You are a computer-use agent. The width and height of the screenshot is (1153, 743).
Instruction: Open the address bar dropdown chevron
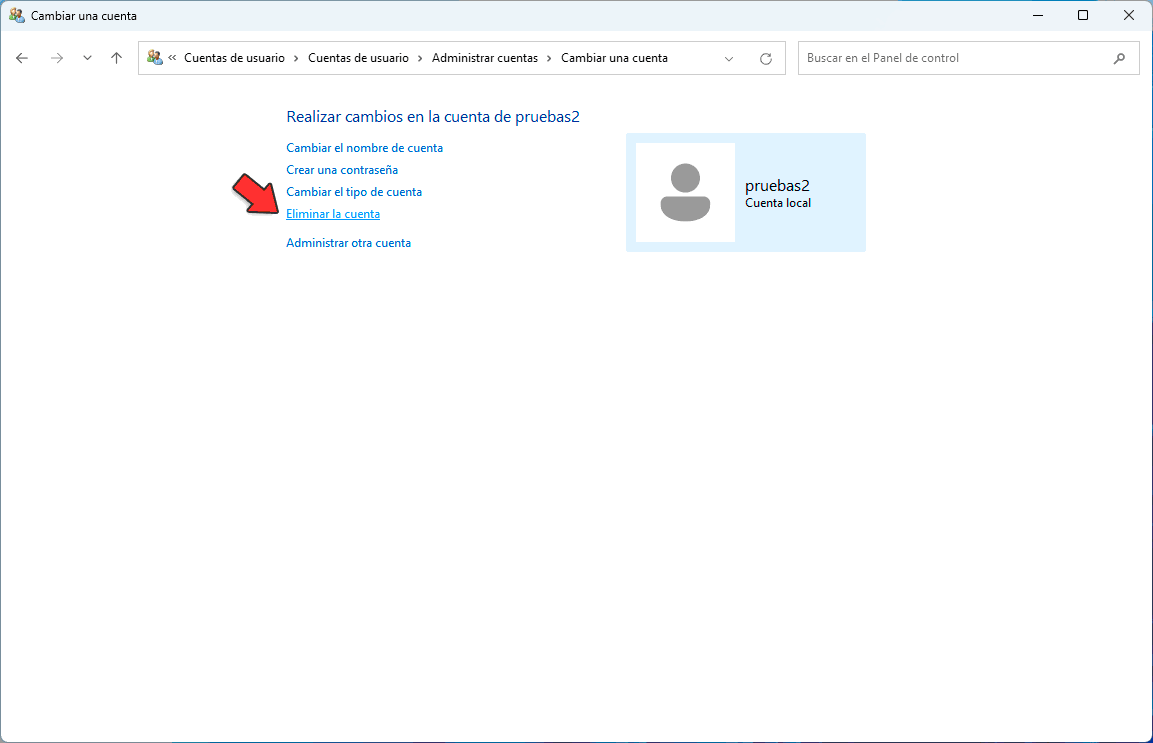(x=729, y=58)
